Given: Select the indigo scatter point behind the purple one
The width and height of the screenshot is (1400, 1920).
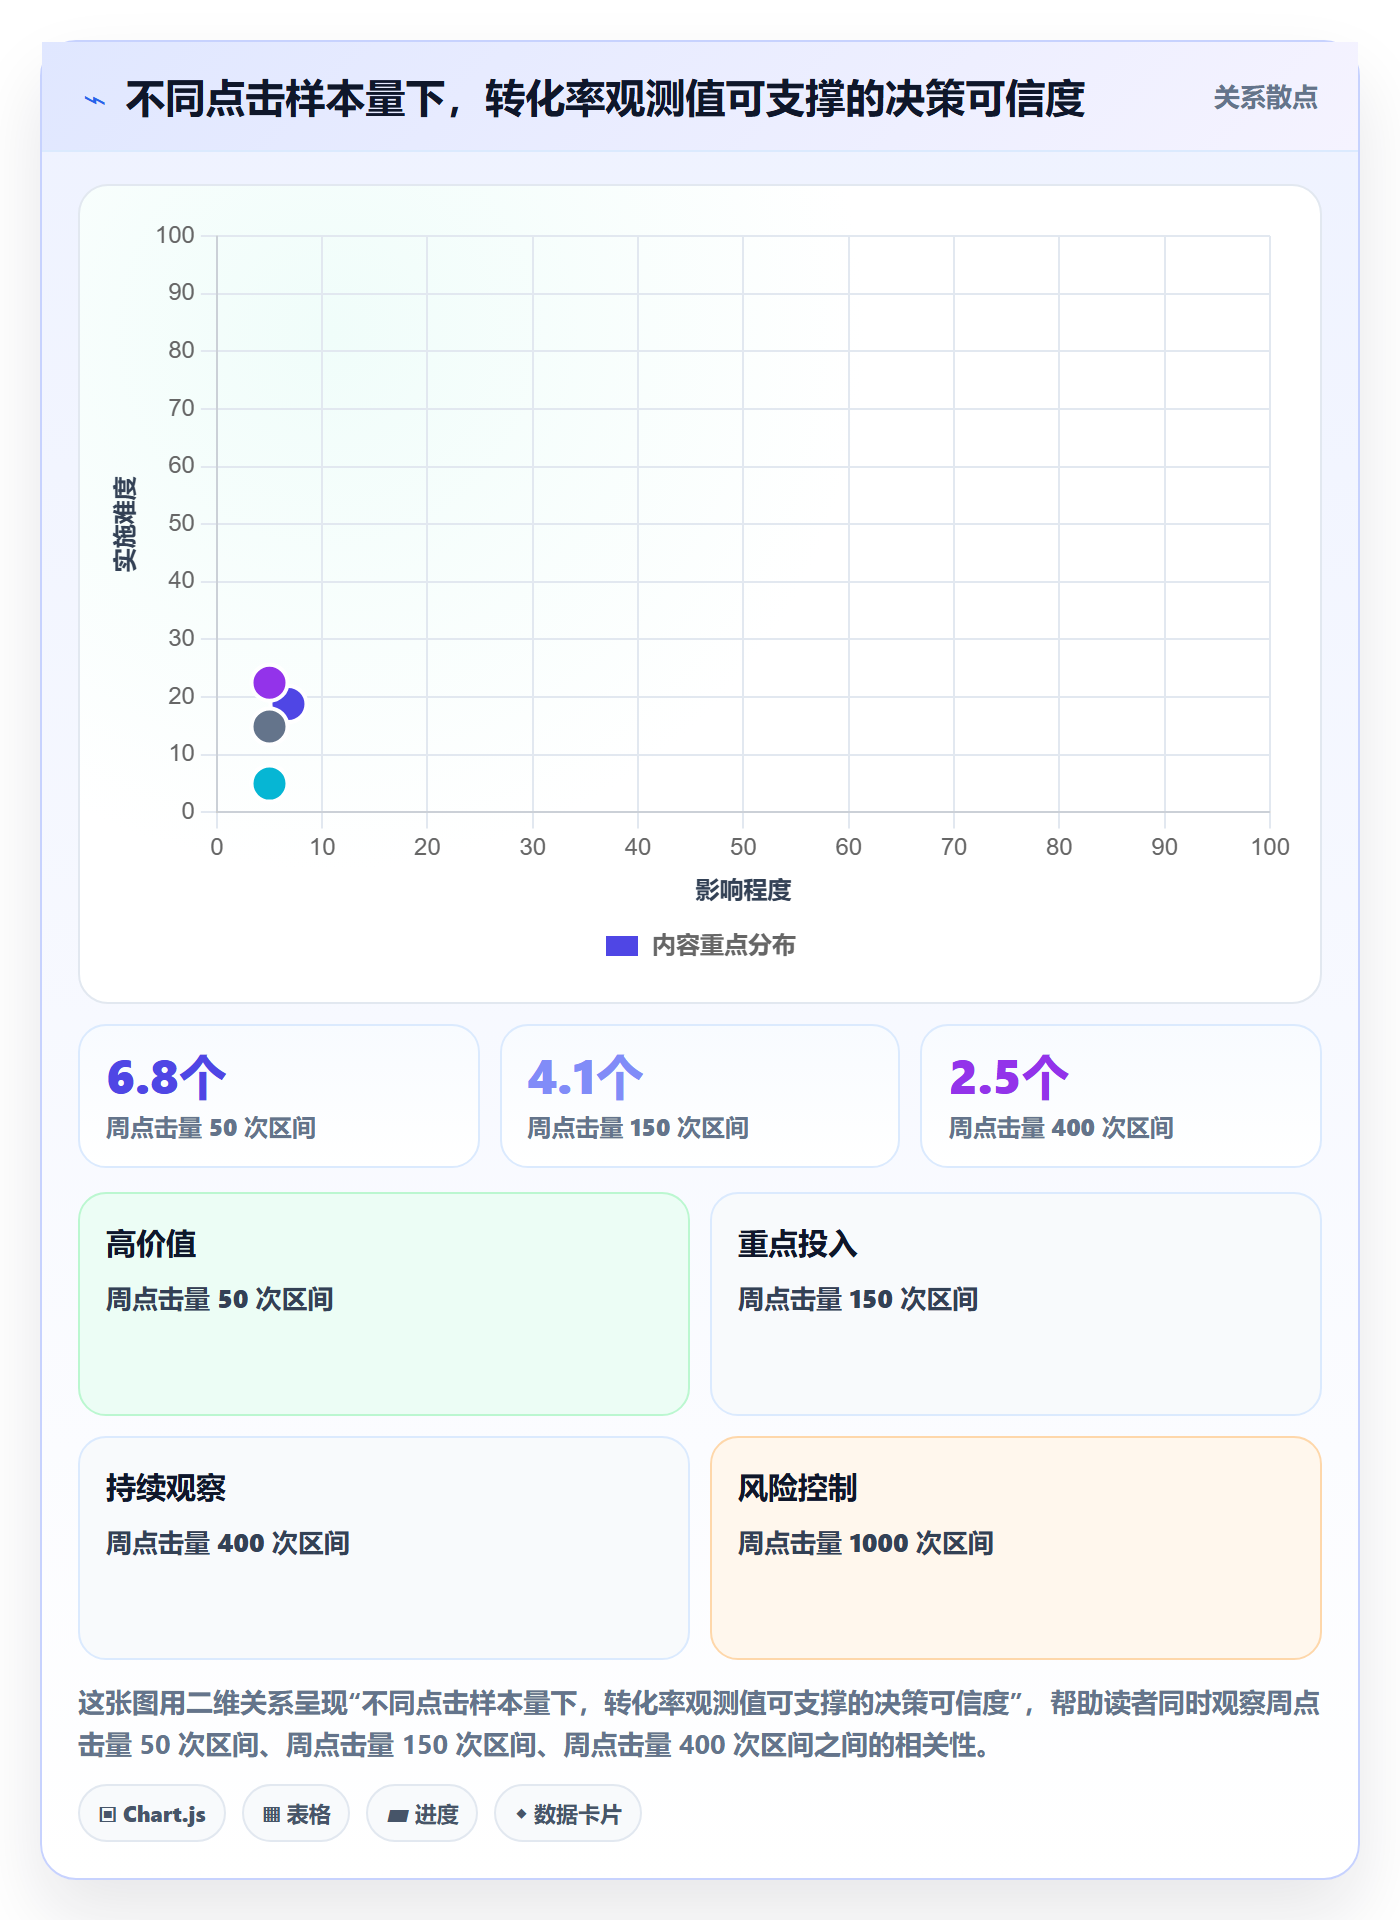Looking at the screenshot, I should click(x=292, y=704).
